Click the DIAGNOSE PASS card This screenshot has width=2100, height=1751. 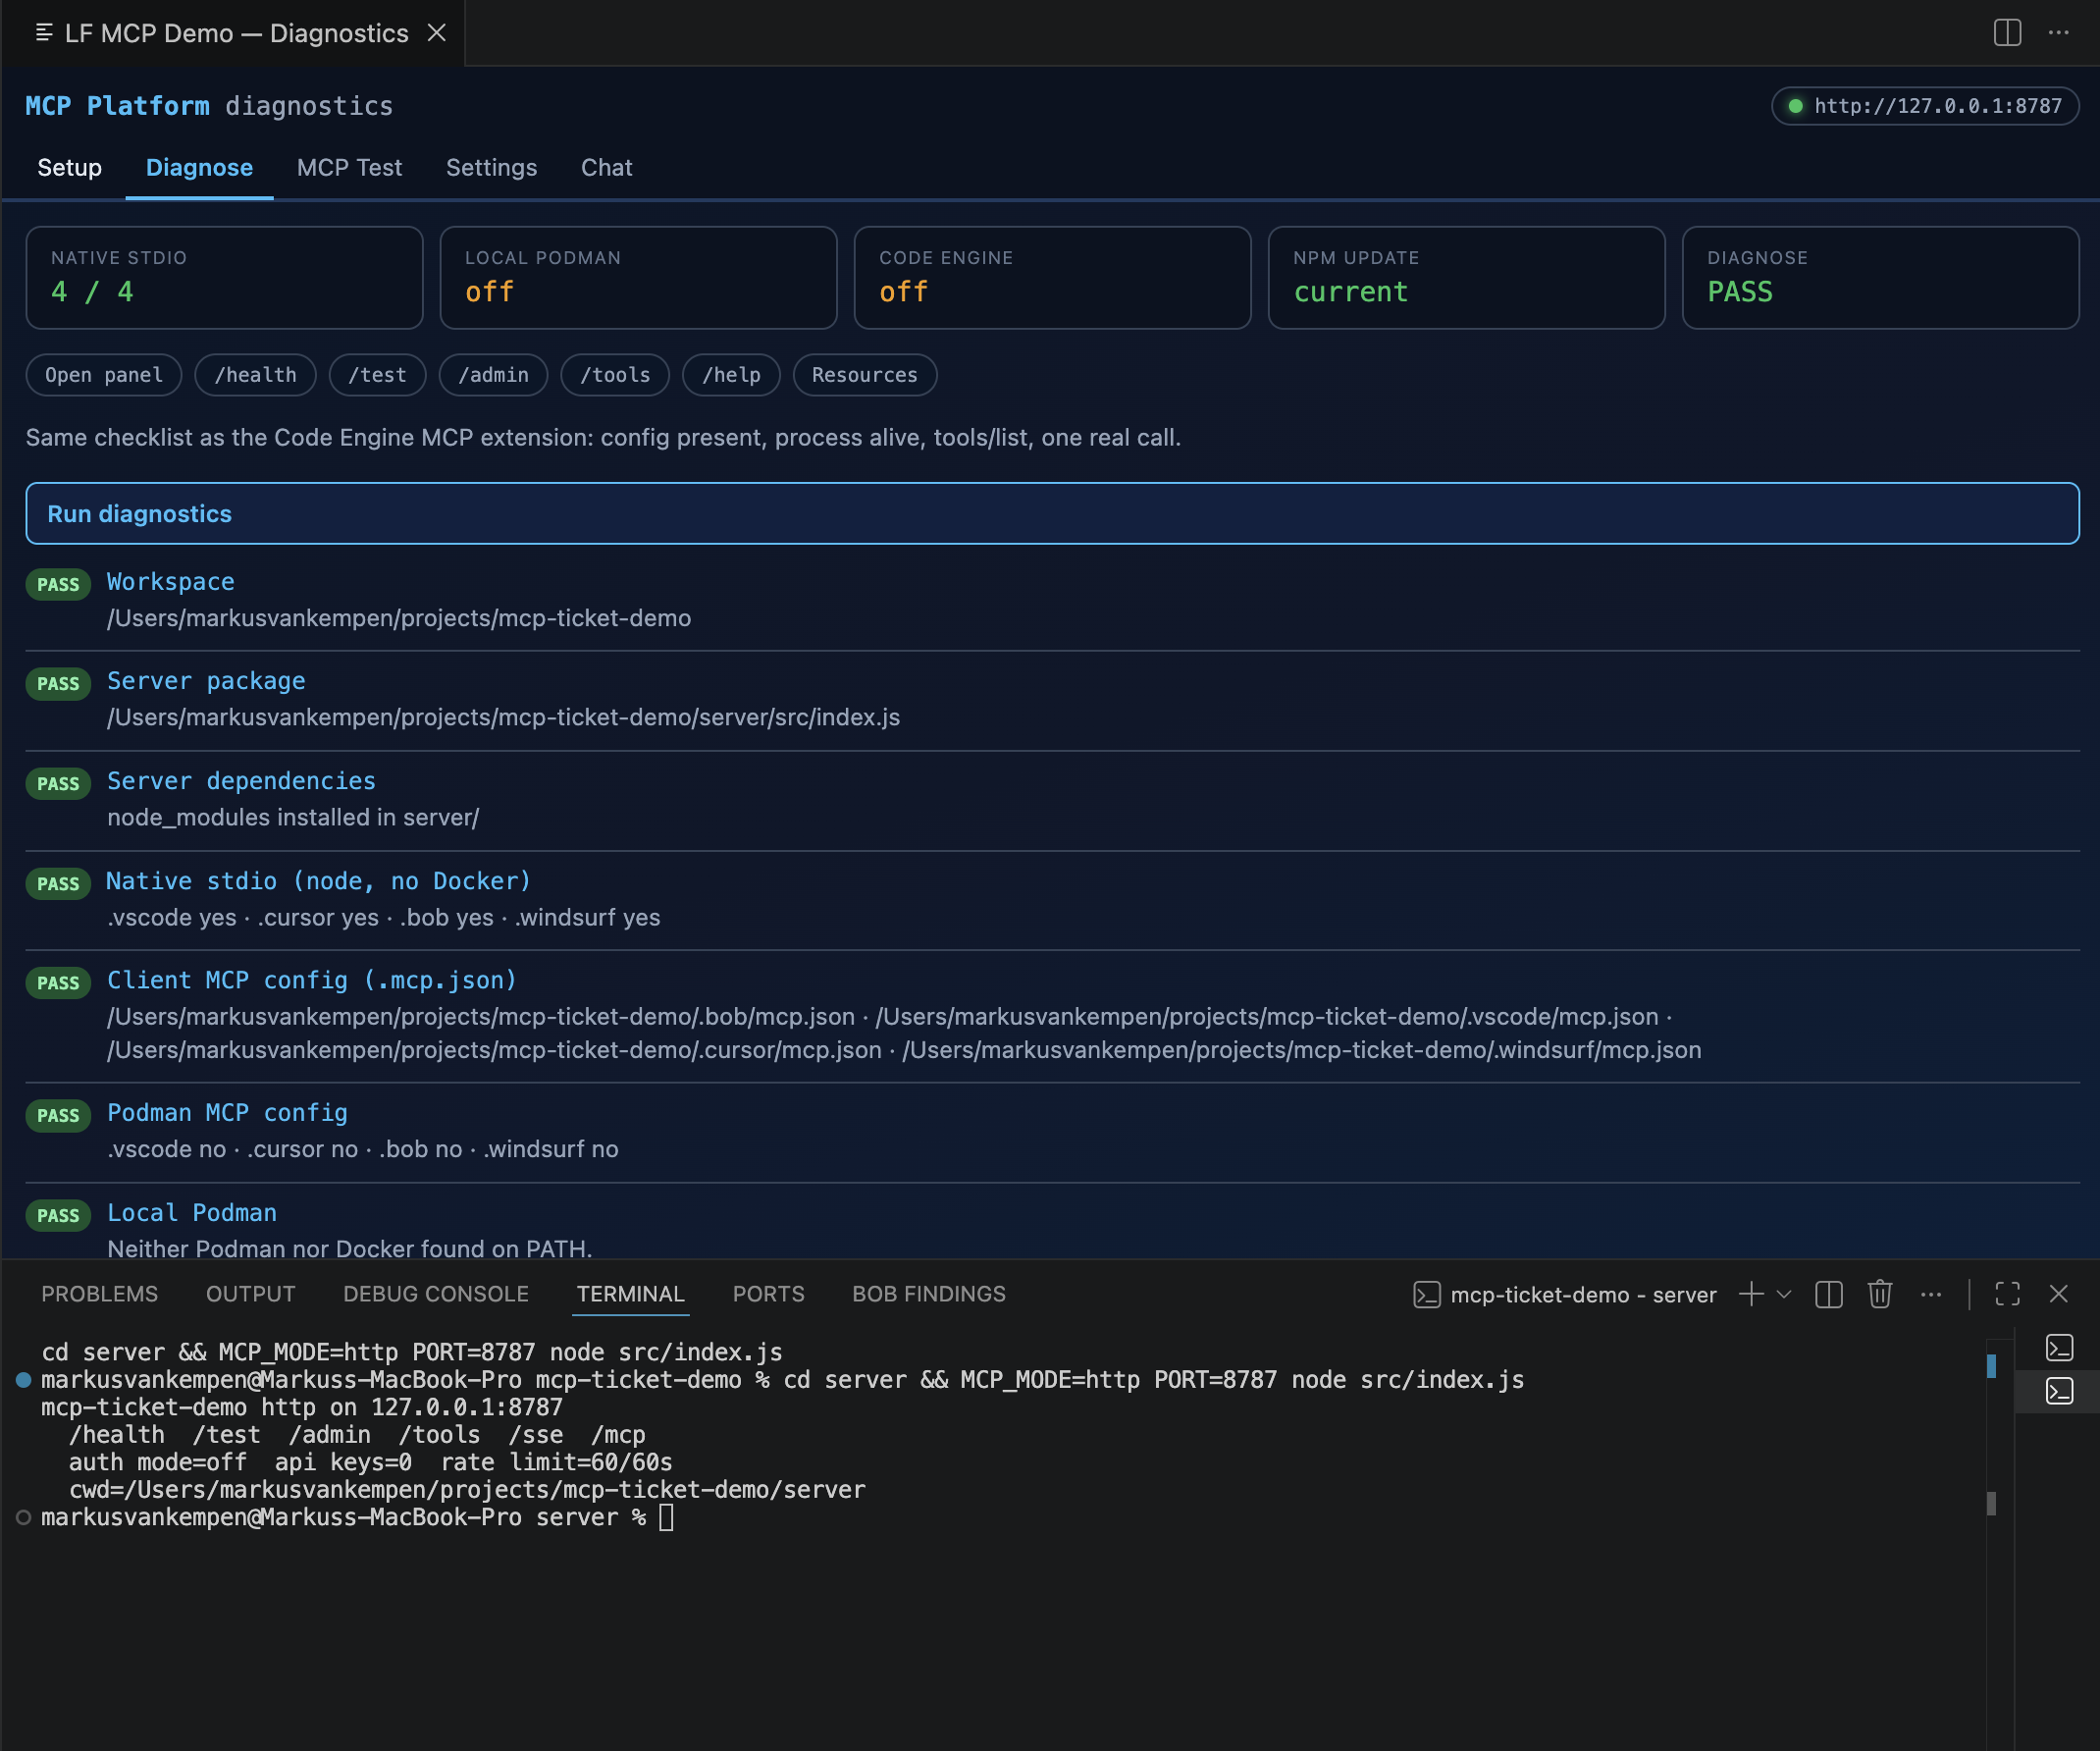(1880, 278)
